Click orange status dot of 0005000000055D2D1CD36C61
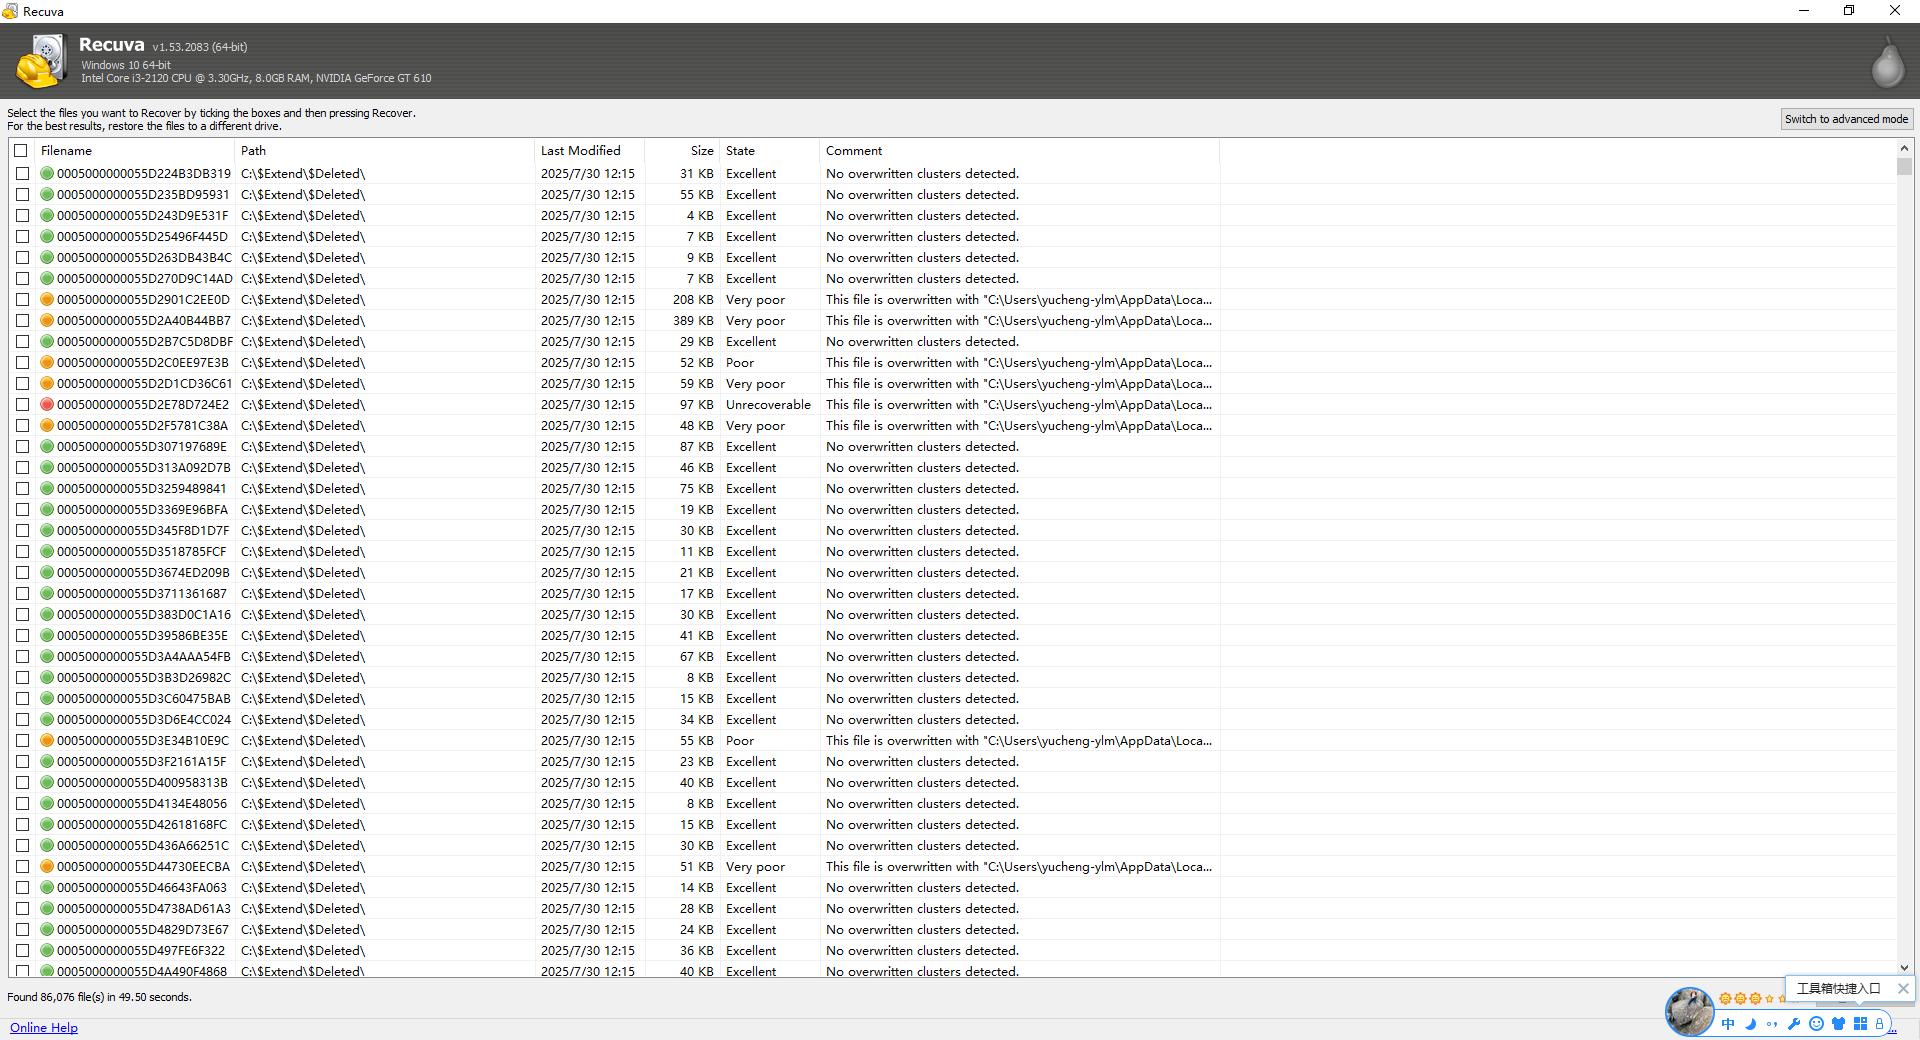This screenshot has width=1920, height=1040. tap(47, 383)
